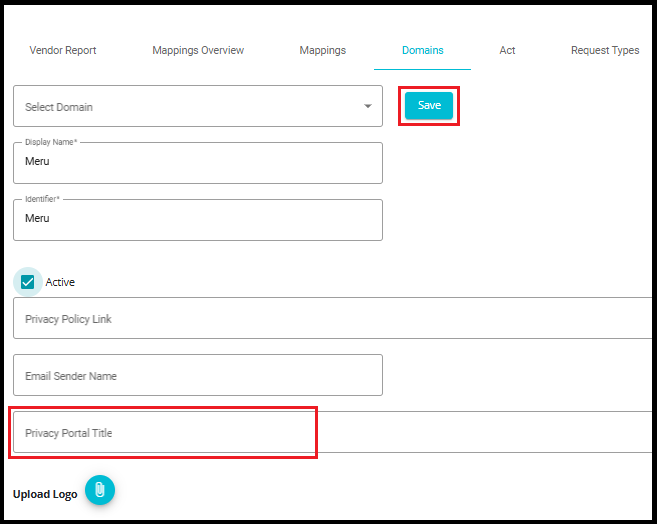Switch to the Act tab

pos(507,50)
